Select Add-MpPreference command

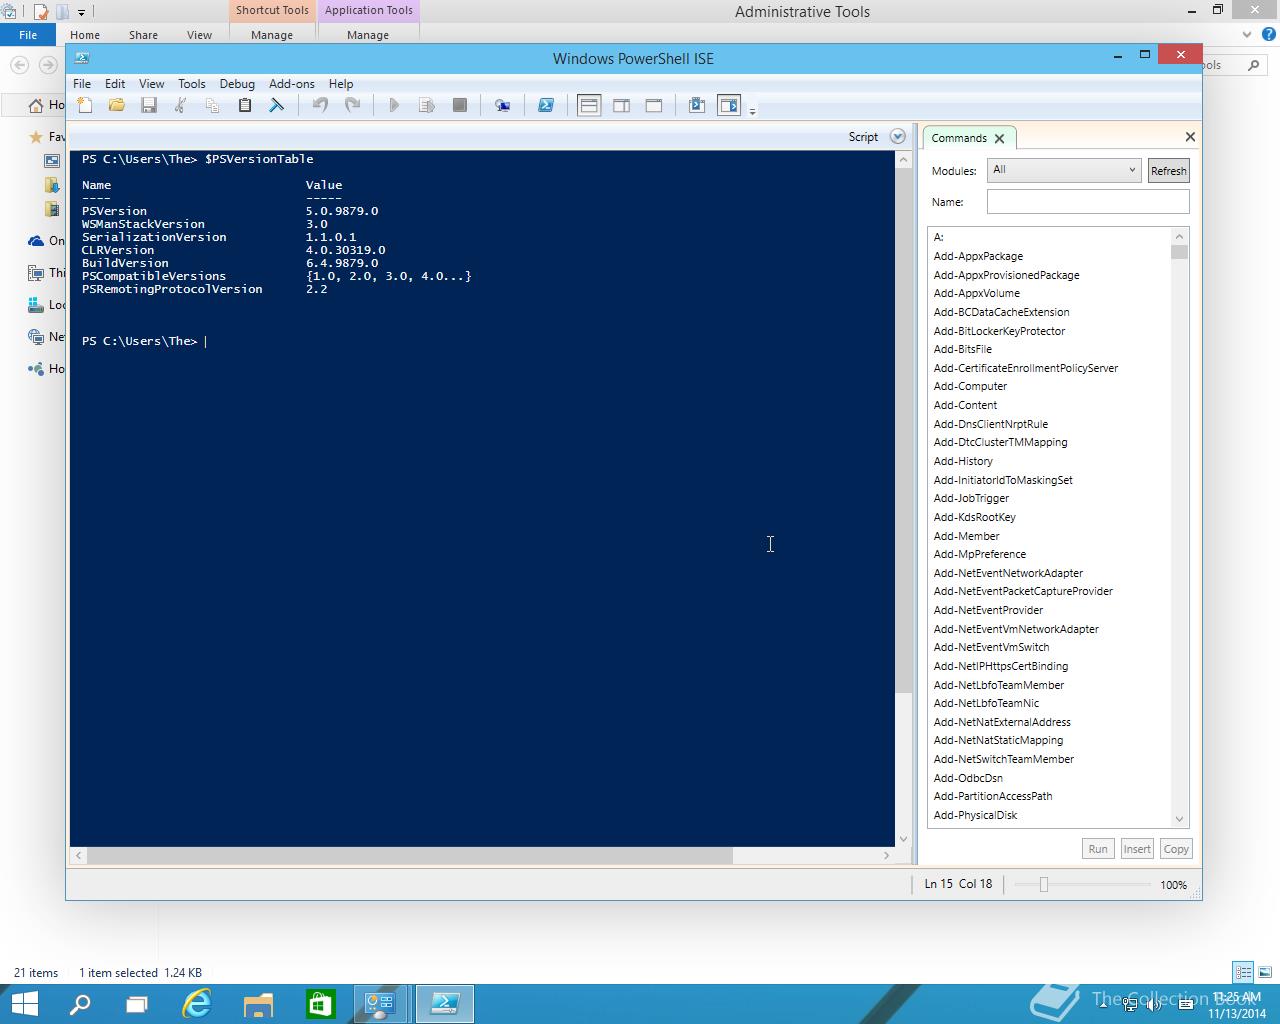979,554
